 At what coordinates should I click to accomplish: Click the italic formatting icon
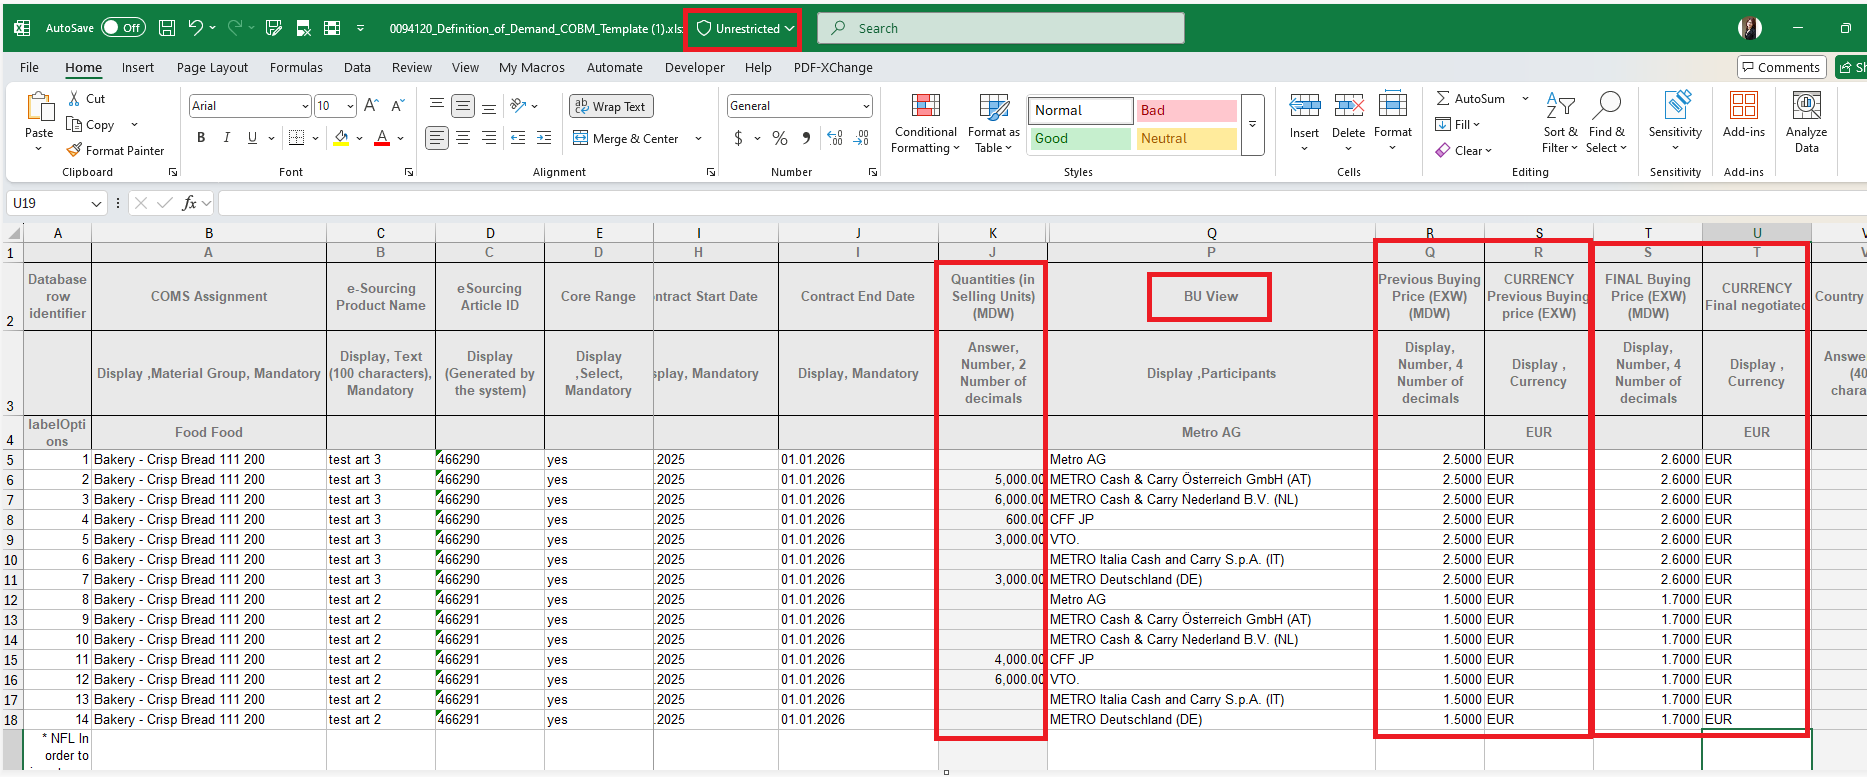(x=227, y=138)
